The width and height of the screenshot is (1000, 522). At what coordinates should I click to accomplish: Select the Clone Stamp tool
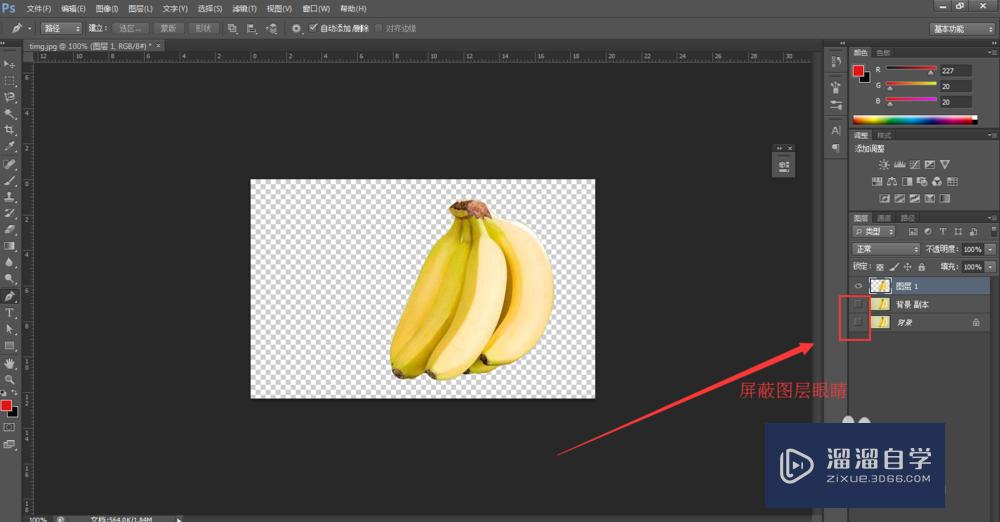pyautogui.click(x=9, y=197)
